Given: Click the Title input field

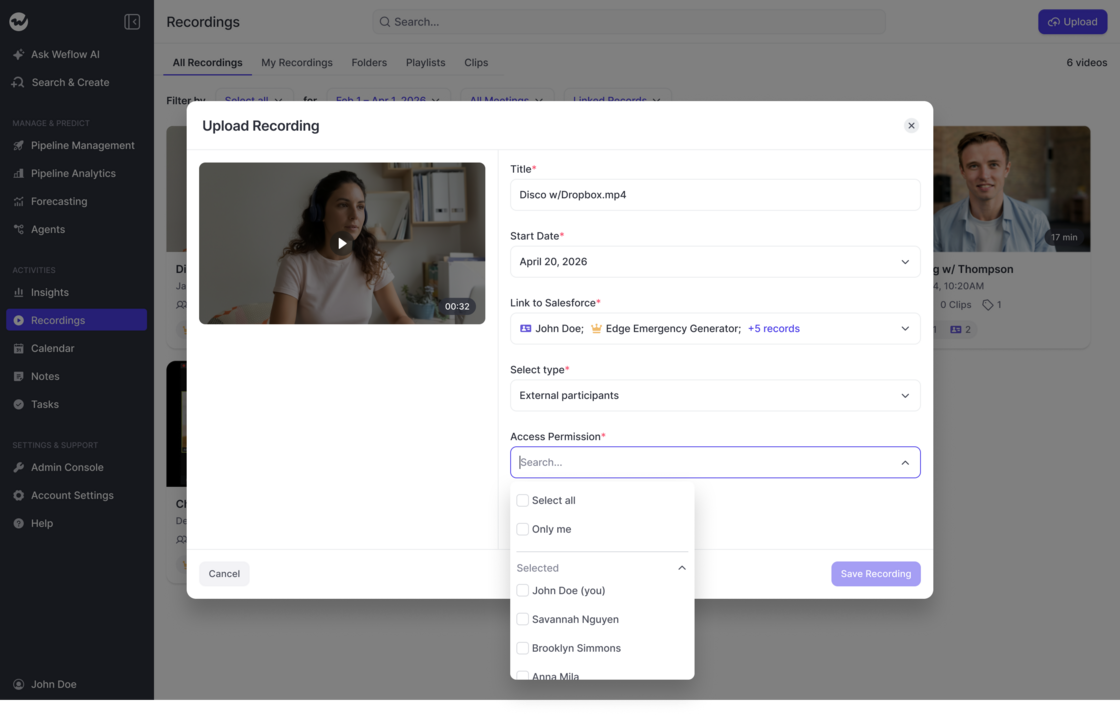Looking at the screenshot, I should [715, 195].
